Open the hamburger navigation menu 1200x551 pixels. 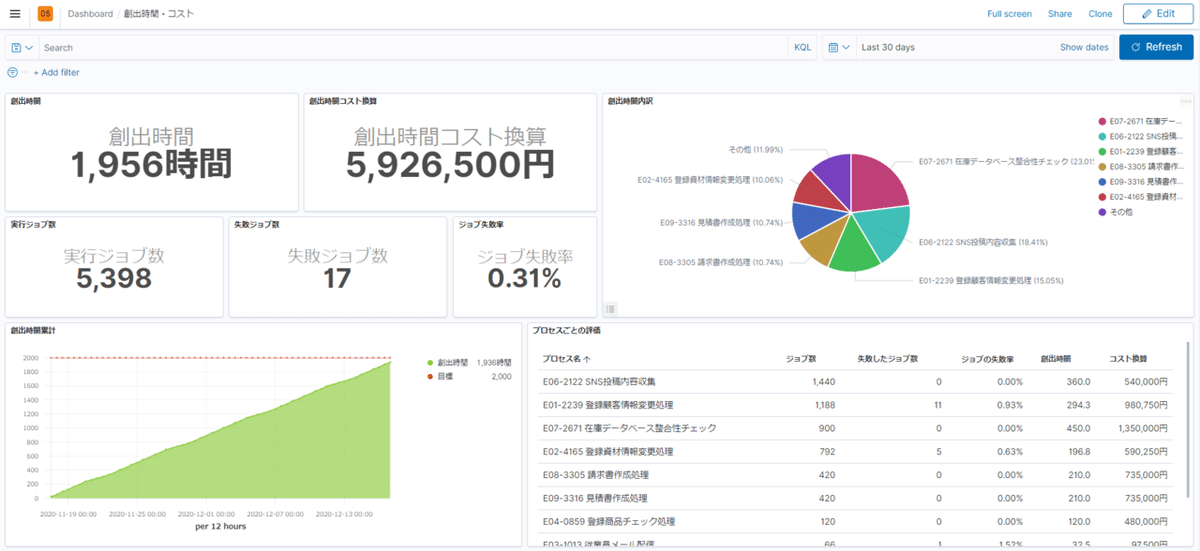coord(14,14)
